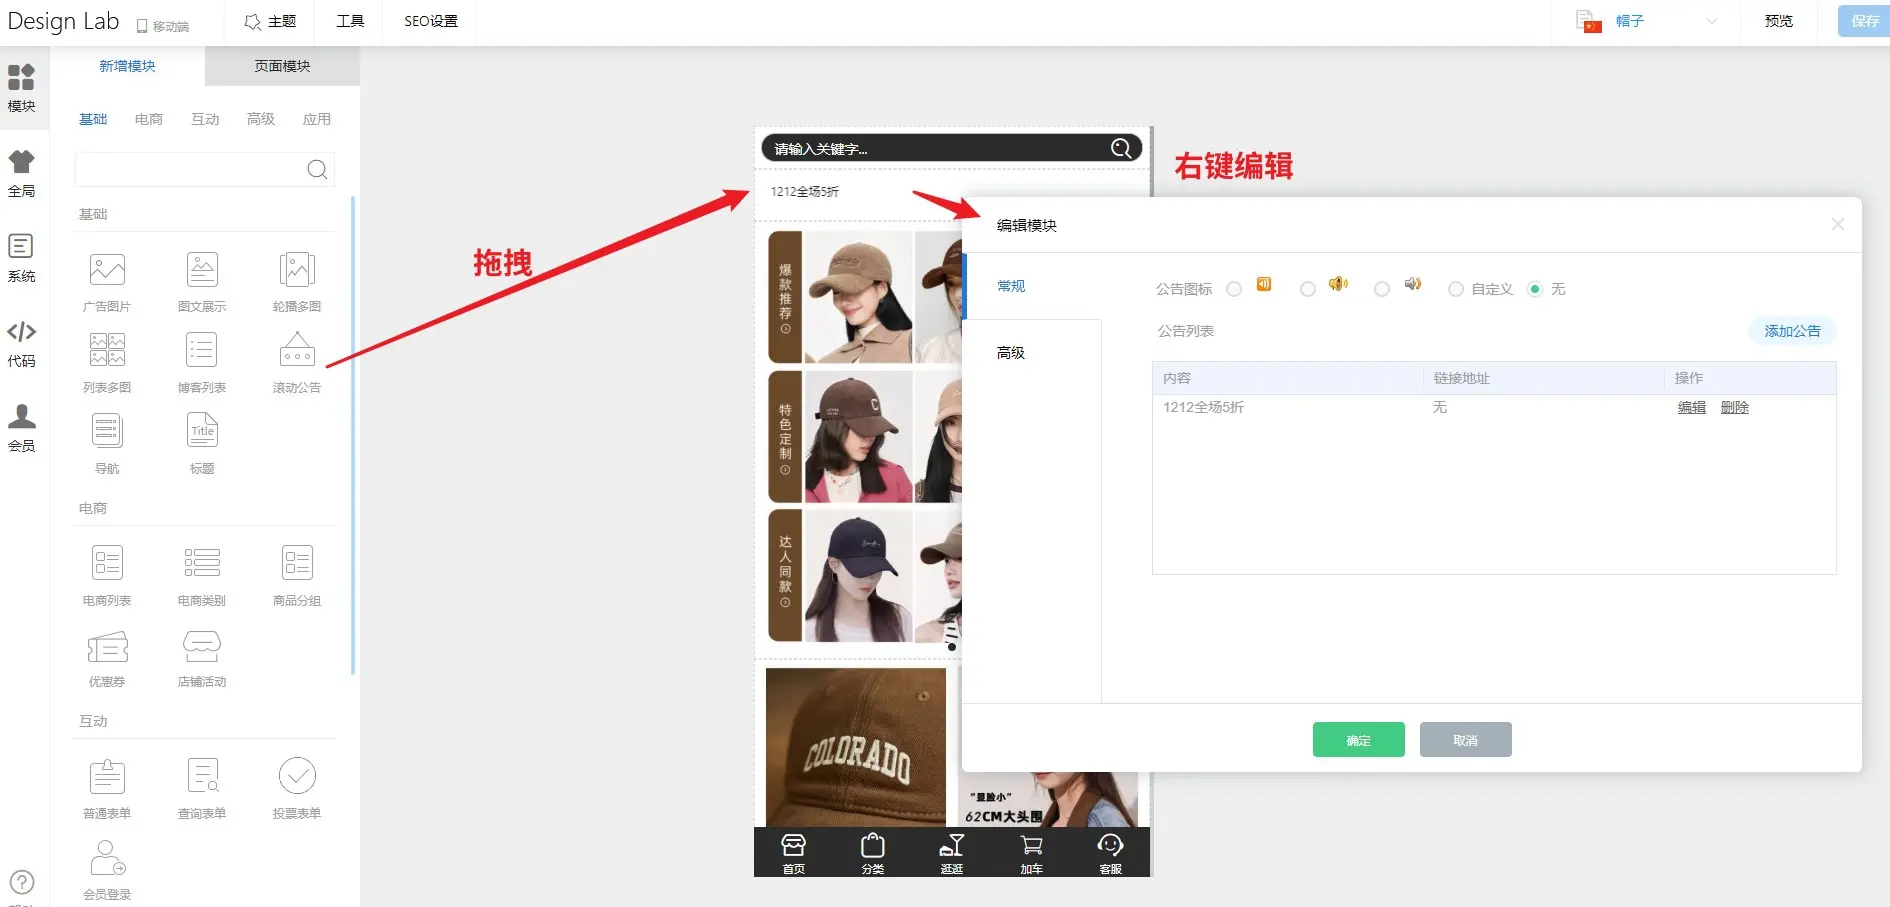Select the 自定义 announcement icon radio

pyautogui.click(x=1456, y=289)
